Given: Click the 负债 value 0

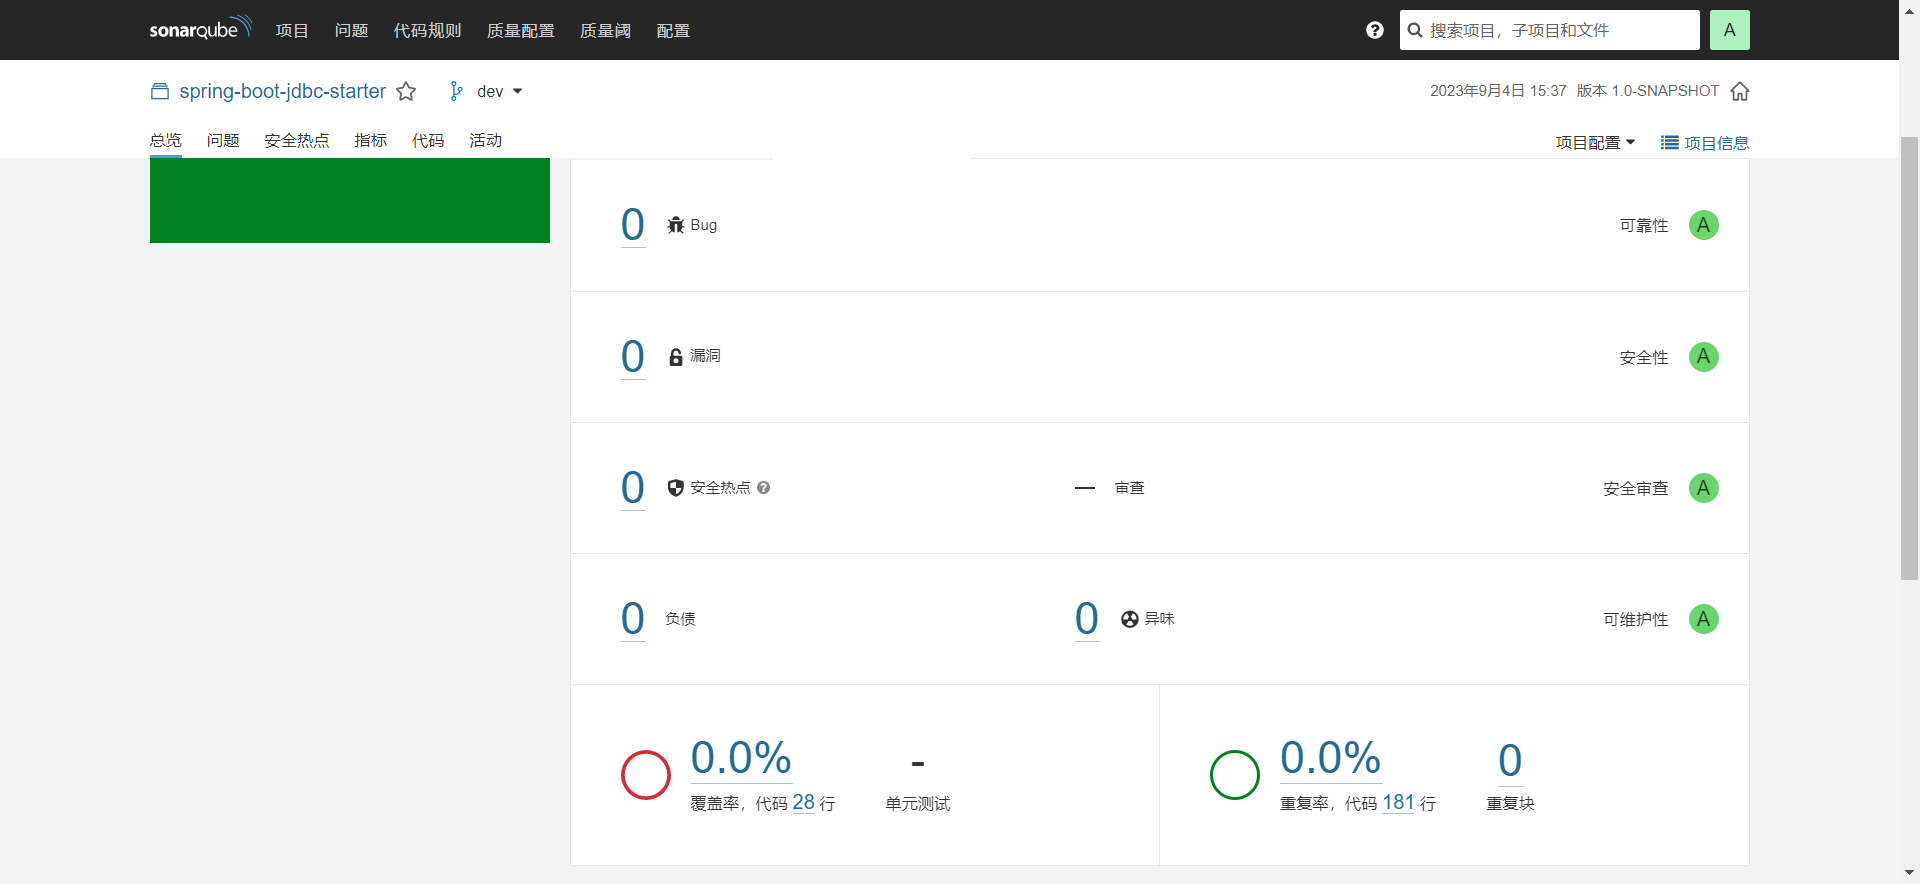Looking at the screenshot, I should [x=633, y=618].
